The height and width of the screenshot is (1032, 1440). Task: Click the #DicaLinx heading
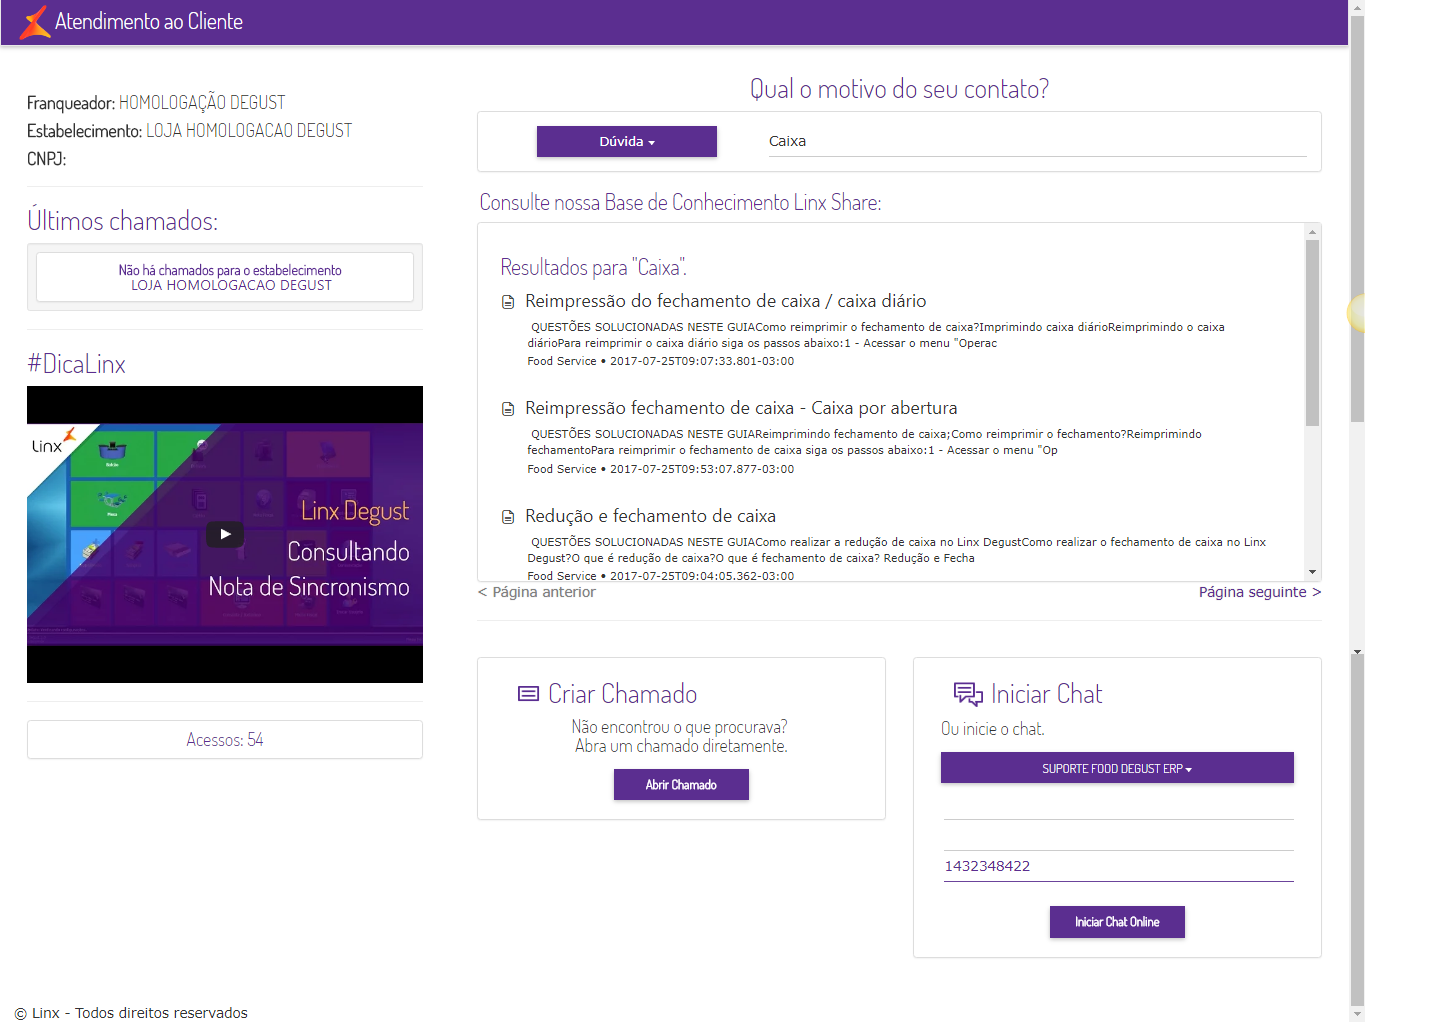click(x=77, y=364)
